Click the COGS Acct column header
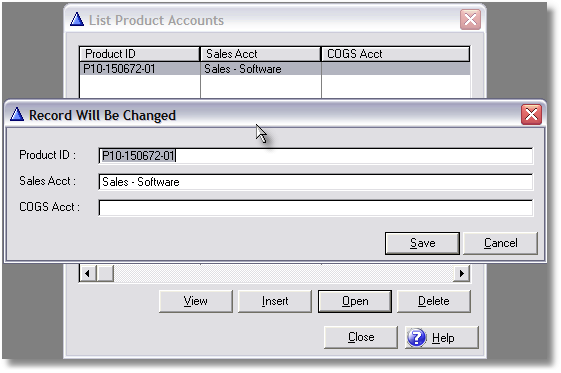561x373 pixels. [x=395, y=54]
